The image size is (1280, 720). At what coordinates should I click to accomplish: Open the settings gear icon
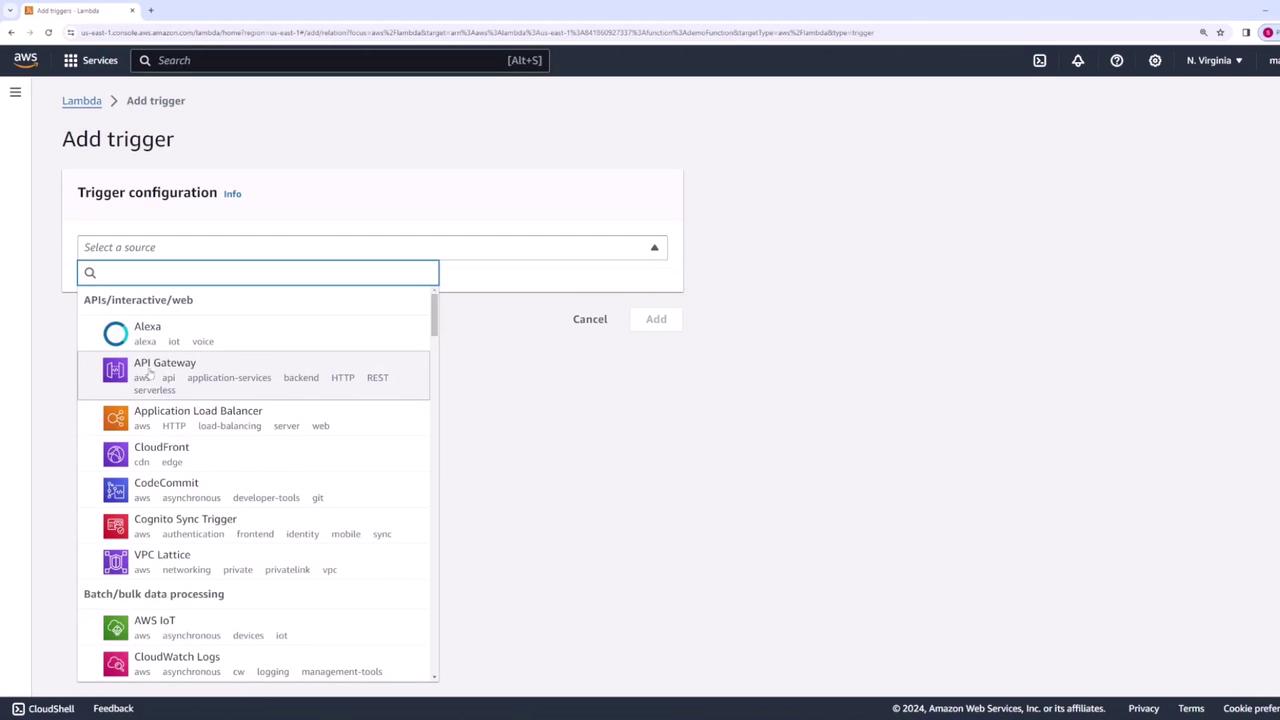(x=1155, y=60)
